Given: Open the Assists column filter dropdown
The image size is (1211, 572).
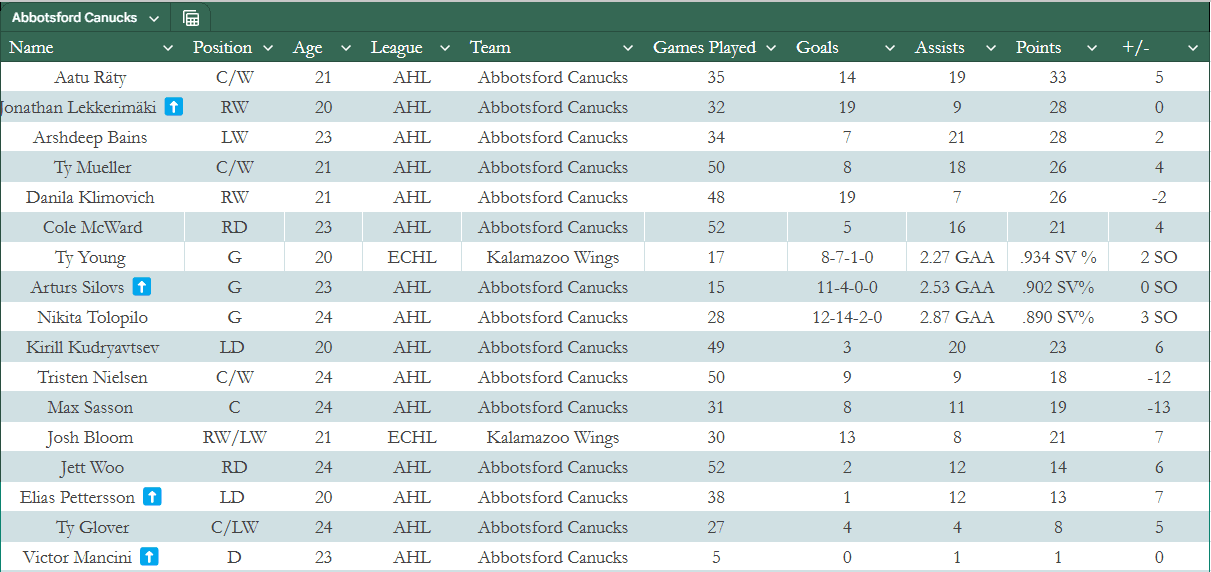Looking at the screenshot, I should (991, 48).
